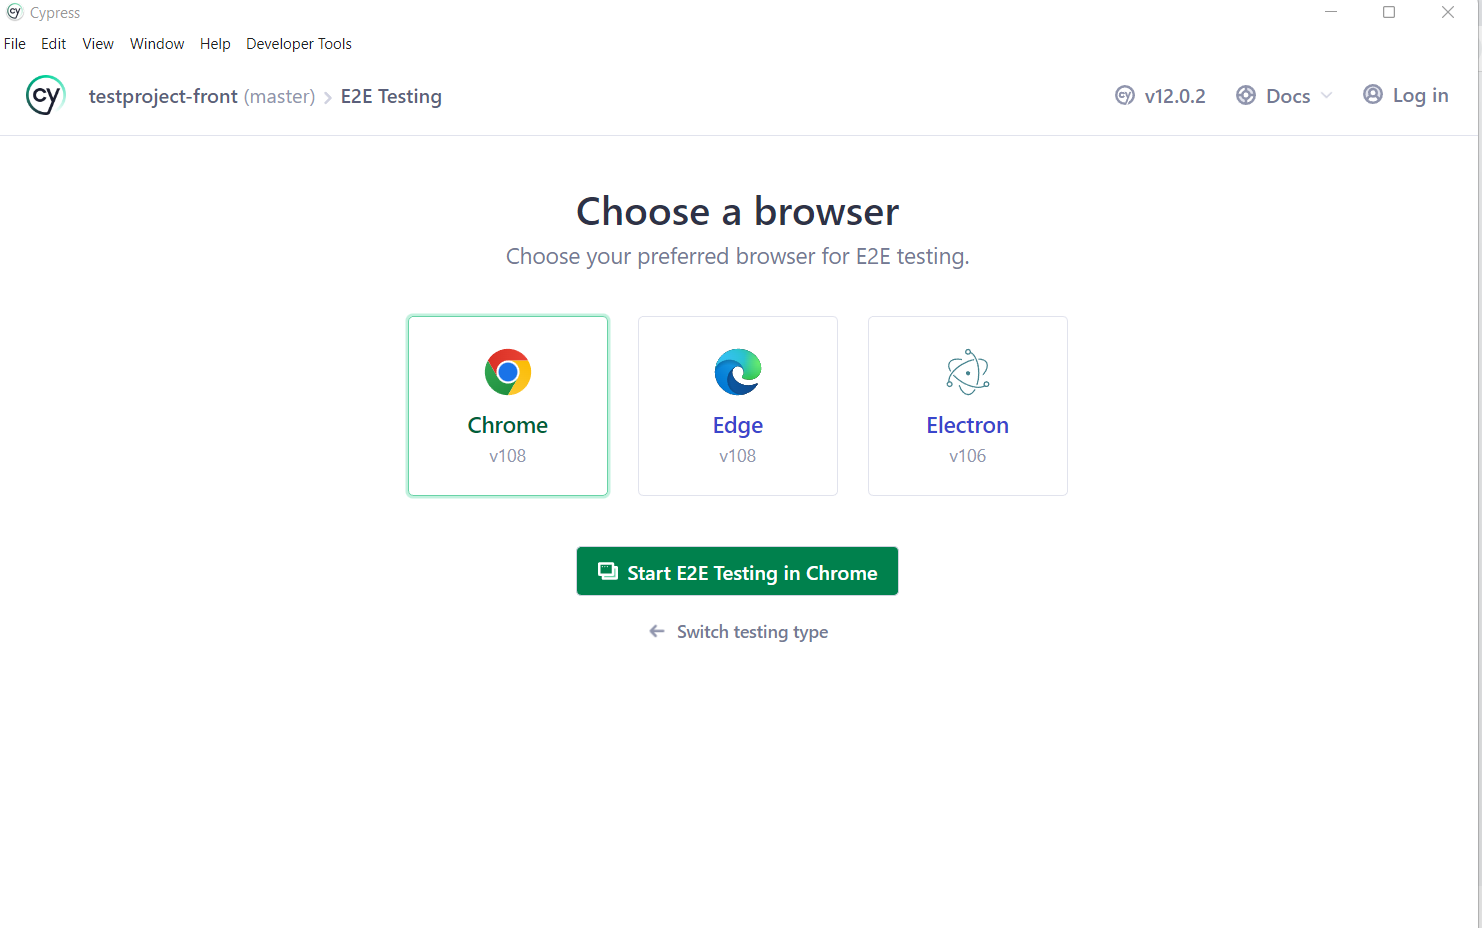
Task: Click the user profile icon beside Log in
Action: [x=1372, y=93]
